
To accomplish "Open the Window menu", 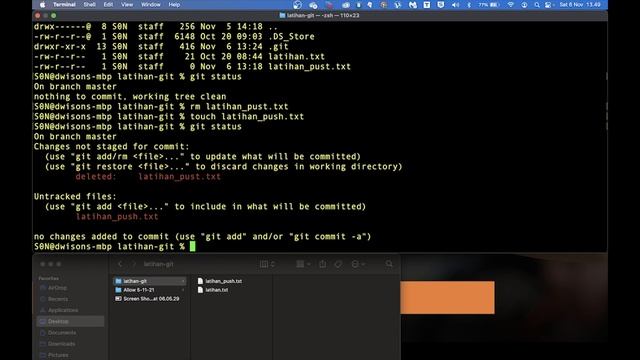I will click(x=151, y=5).
